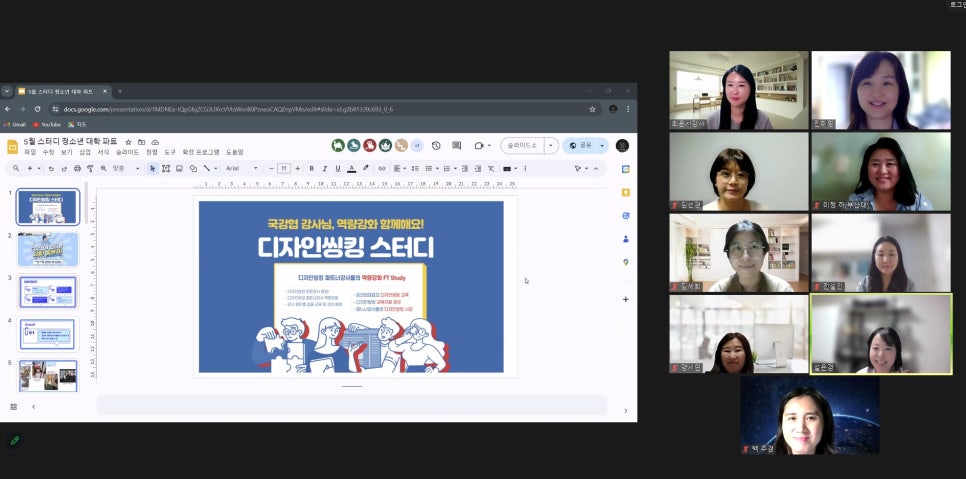Viewport: 966px width, 479px height.
Task: Open the 파일 menu
Action: [29, 152]
